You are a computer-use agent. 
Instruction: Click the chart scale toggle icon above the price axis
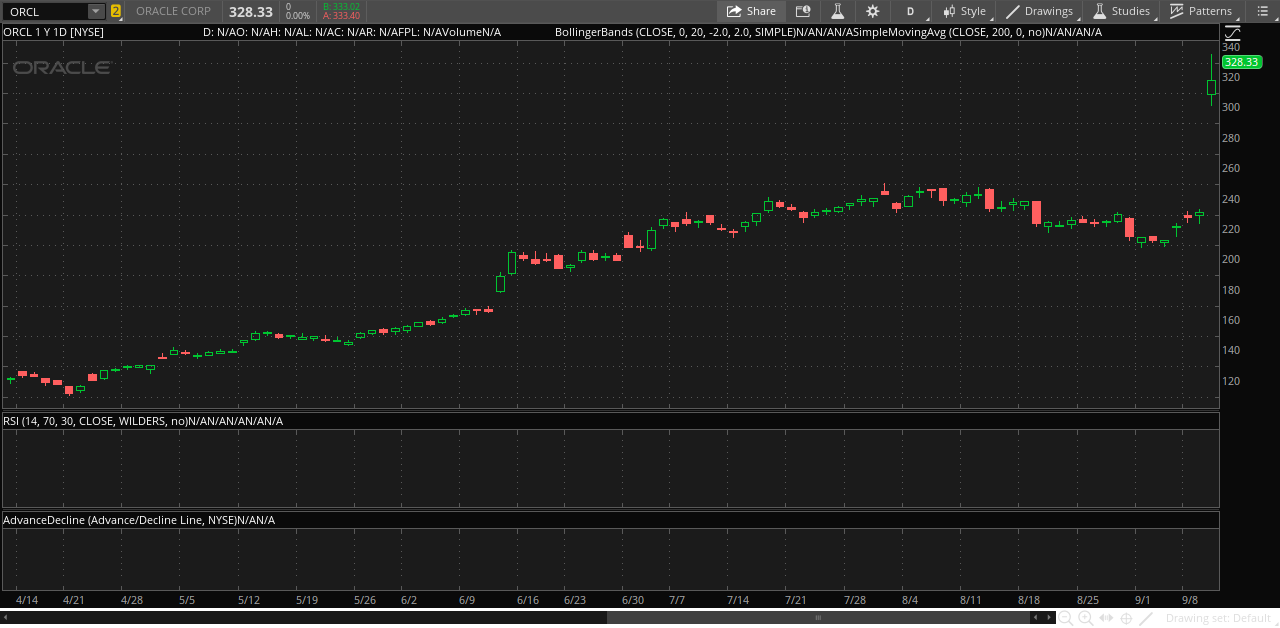click(1232, 32)
